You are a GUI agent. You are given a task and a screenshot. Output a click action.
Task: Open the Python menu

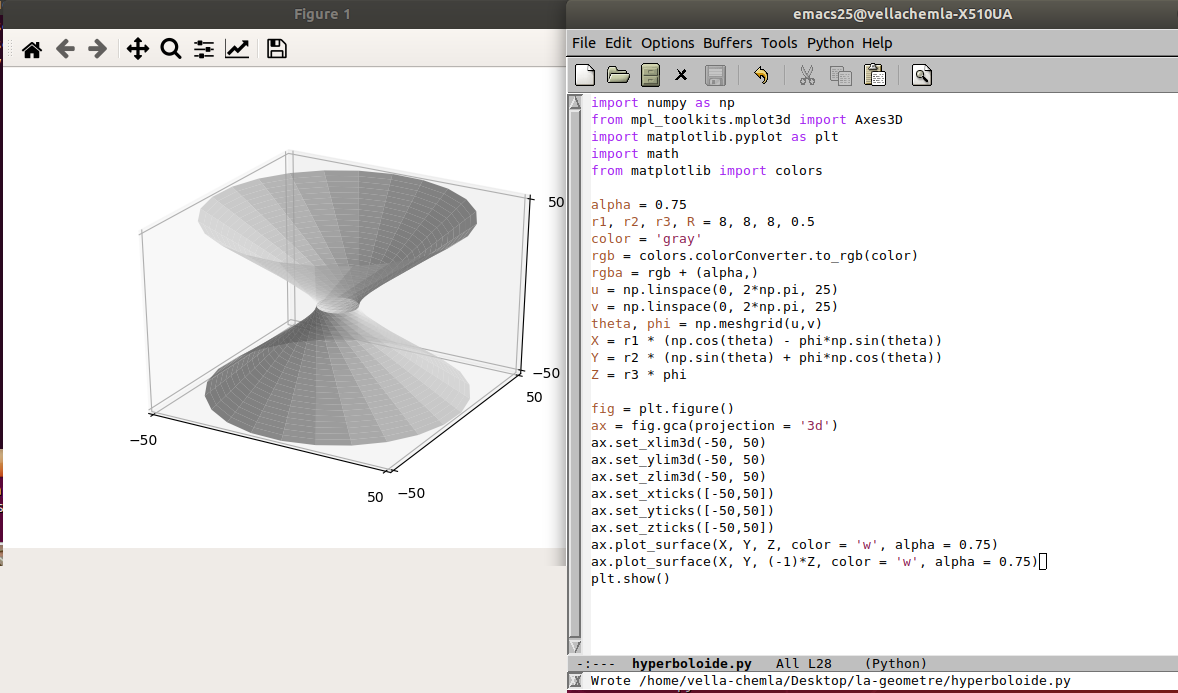[x=830, y=43]
